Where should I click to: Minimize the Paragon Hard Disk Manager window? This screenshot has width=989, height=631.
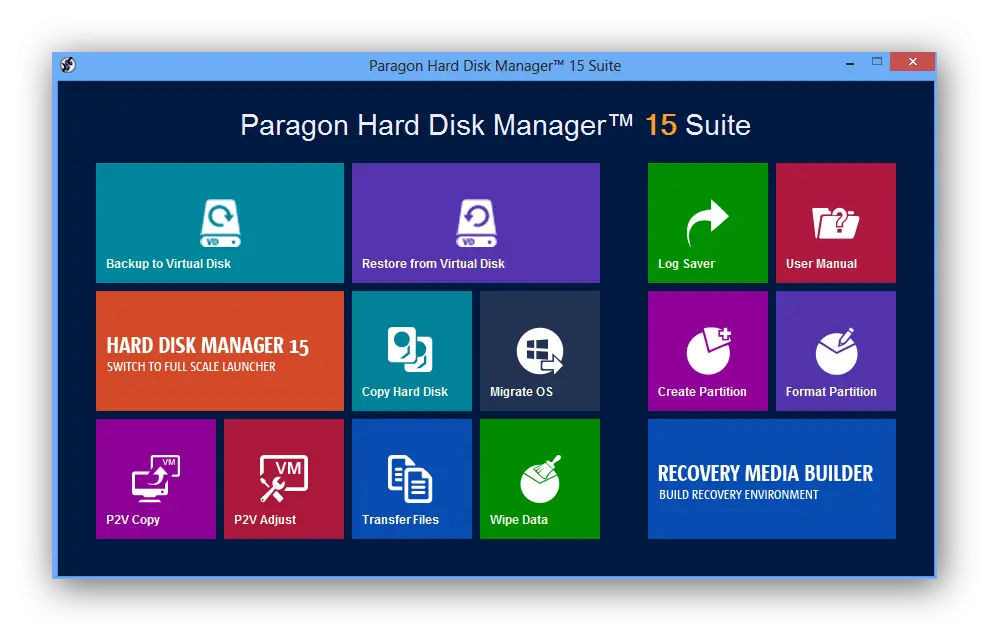click(x=850, y=63)
